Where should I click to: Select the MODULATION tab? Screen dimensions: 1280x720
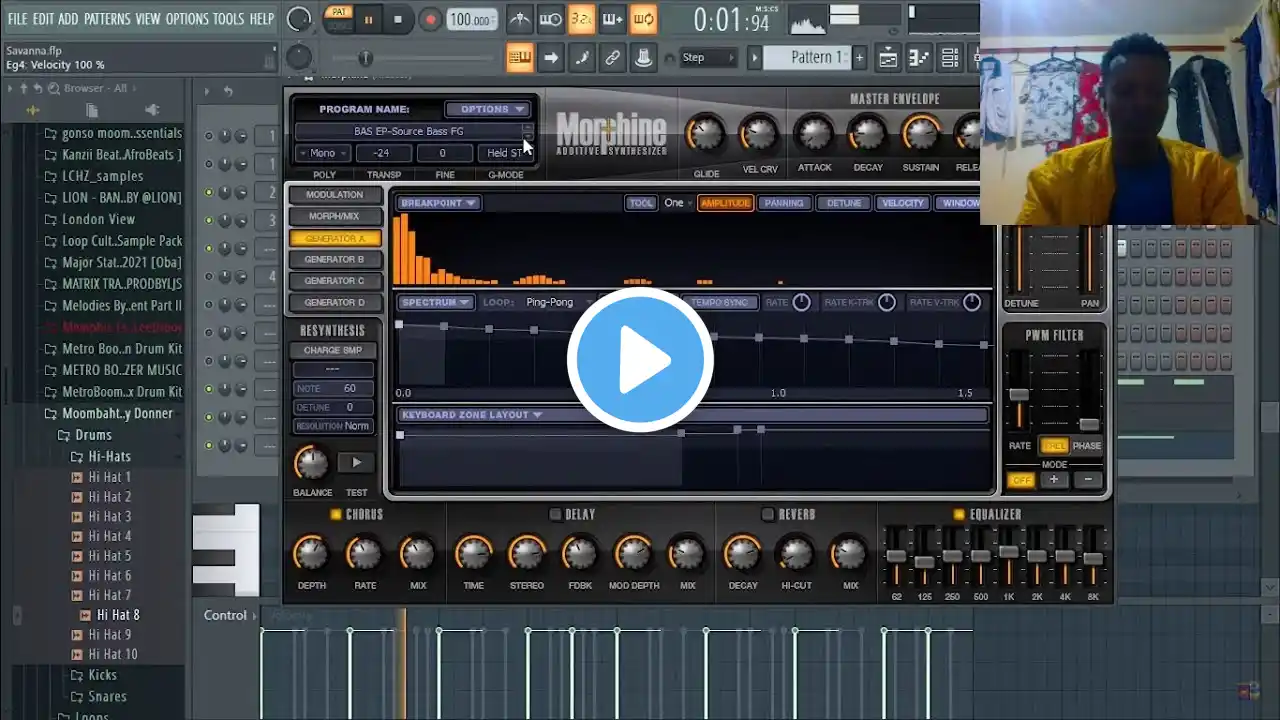tap(335, 195)
